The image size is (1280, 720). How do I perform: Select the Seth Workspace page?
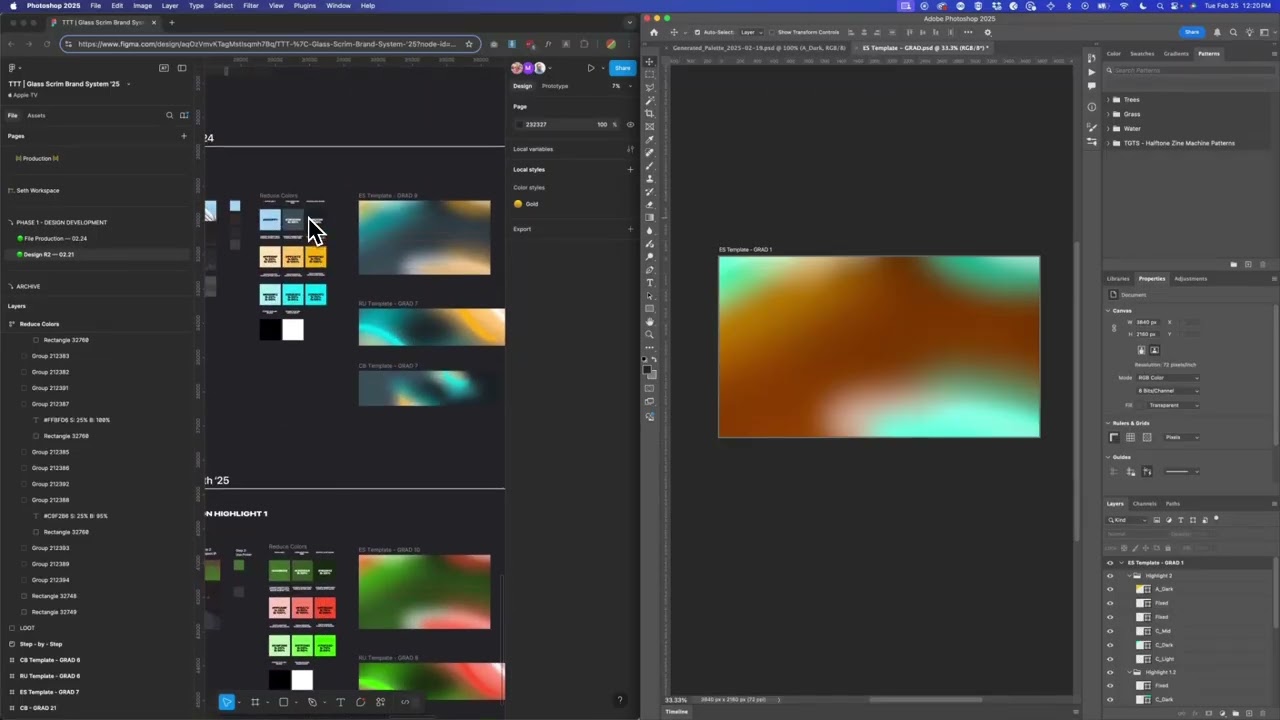tap(38, 190)
